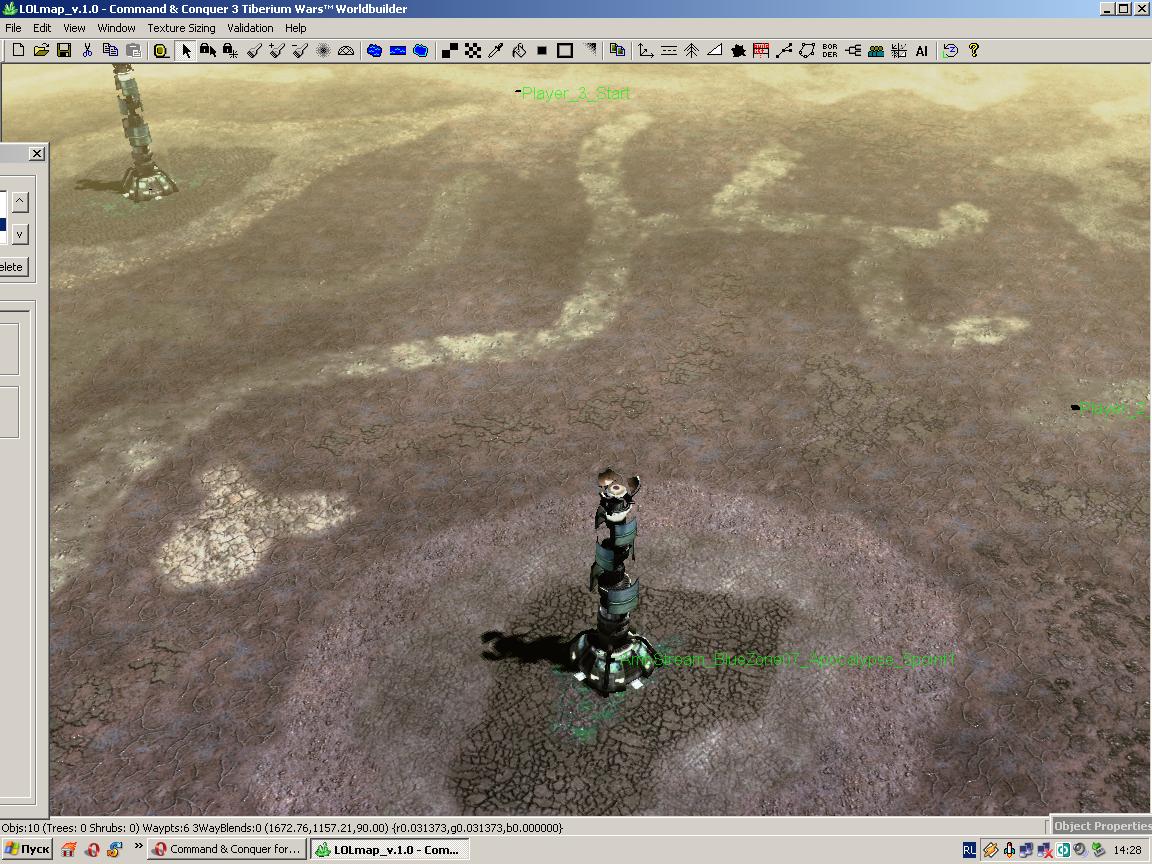Click the down 'v' arrow in side panel

tap(20, 234)
